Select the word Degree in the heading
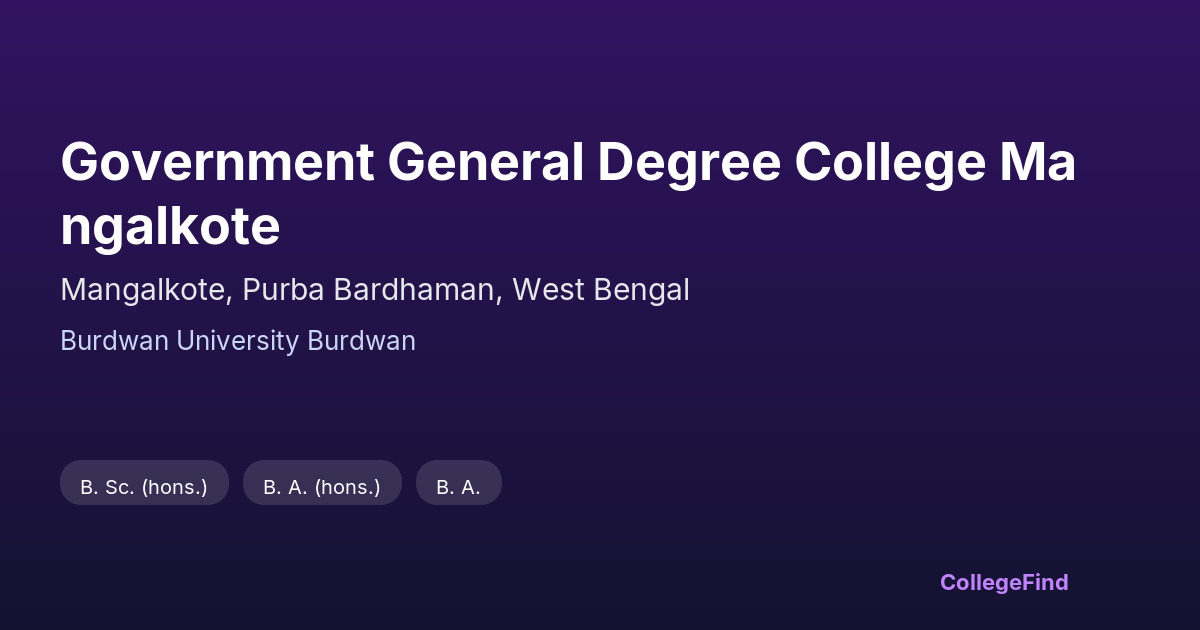The height and width of the screenshot is (630, 1200). (688, 163)
